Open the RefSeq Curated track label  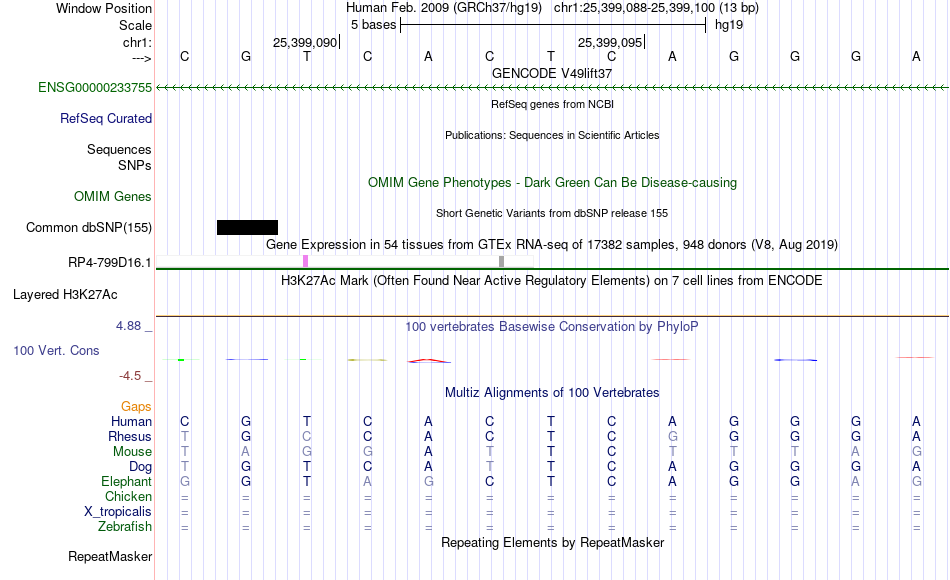click(106, 118)
